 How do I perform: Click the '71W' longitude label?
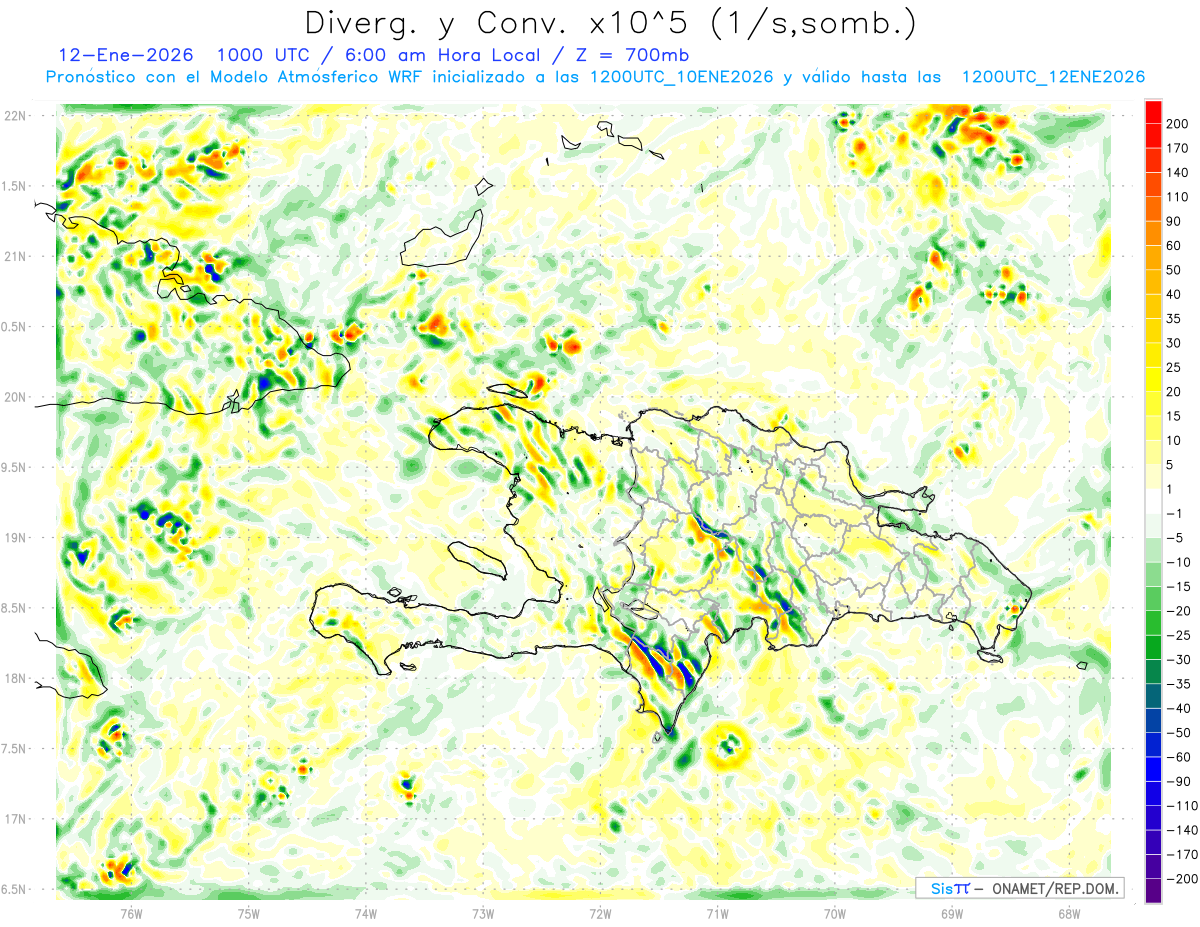pyautogui.click(x=717, y=912)
